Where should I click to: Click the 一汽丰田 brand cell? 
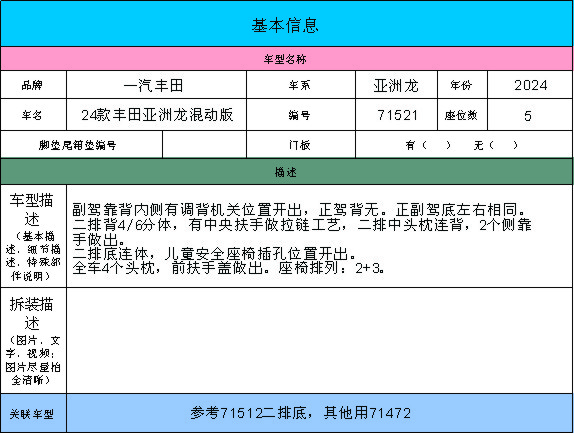tap(156, 85)
